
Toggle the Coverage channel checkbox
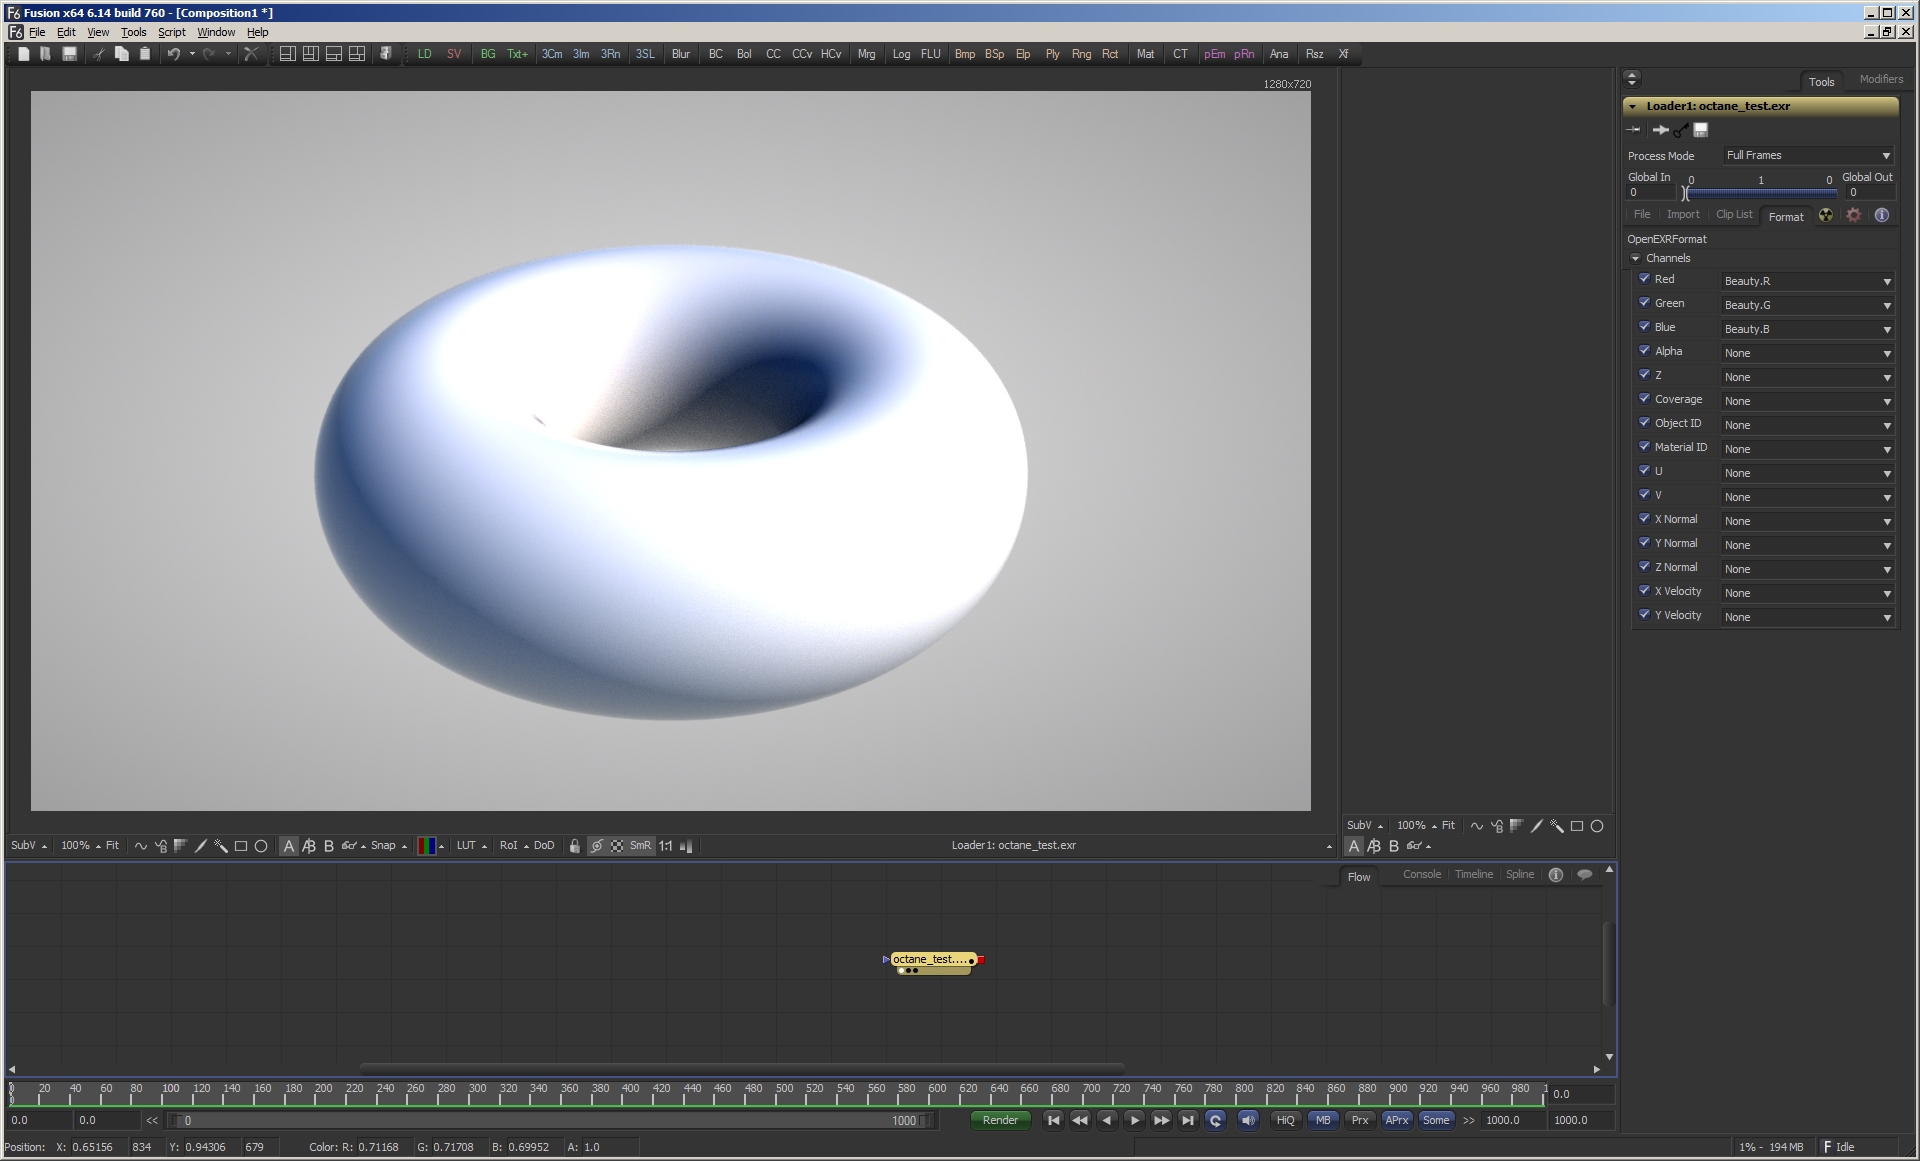click(1644, 399)
